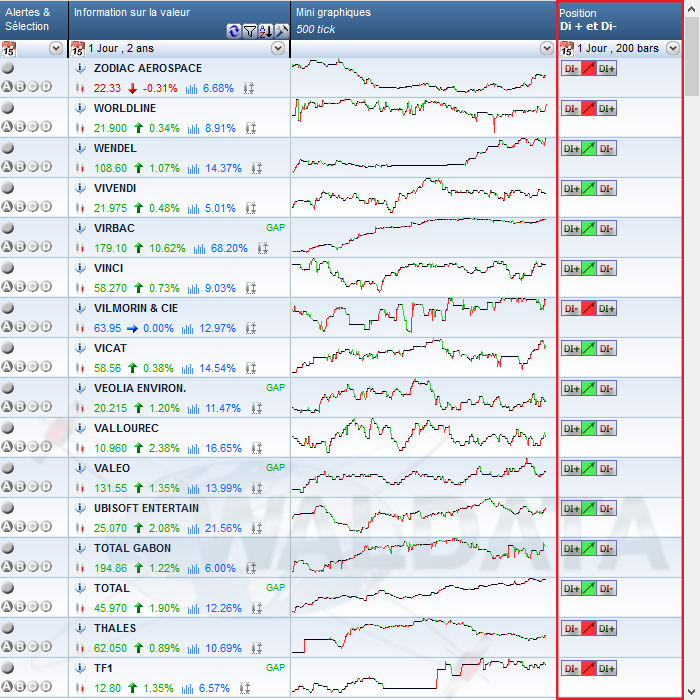Click the red DI indicator for THALES
Image resolution: width=700 pixels, height=700 pixels.
(589, 629)
